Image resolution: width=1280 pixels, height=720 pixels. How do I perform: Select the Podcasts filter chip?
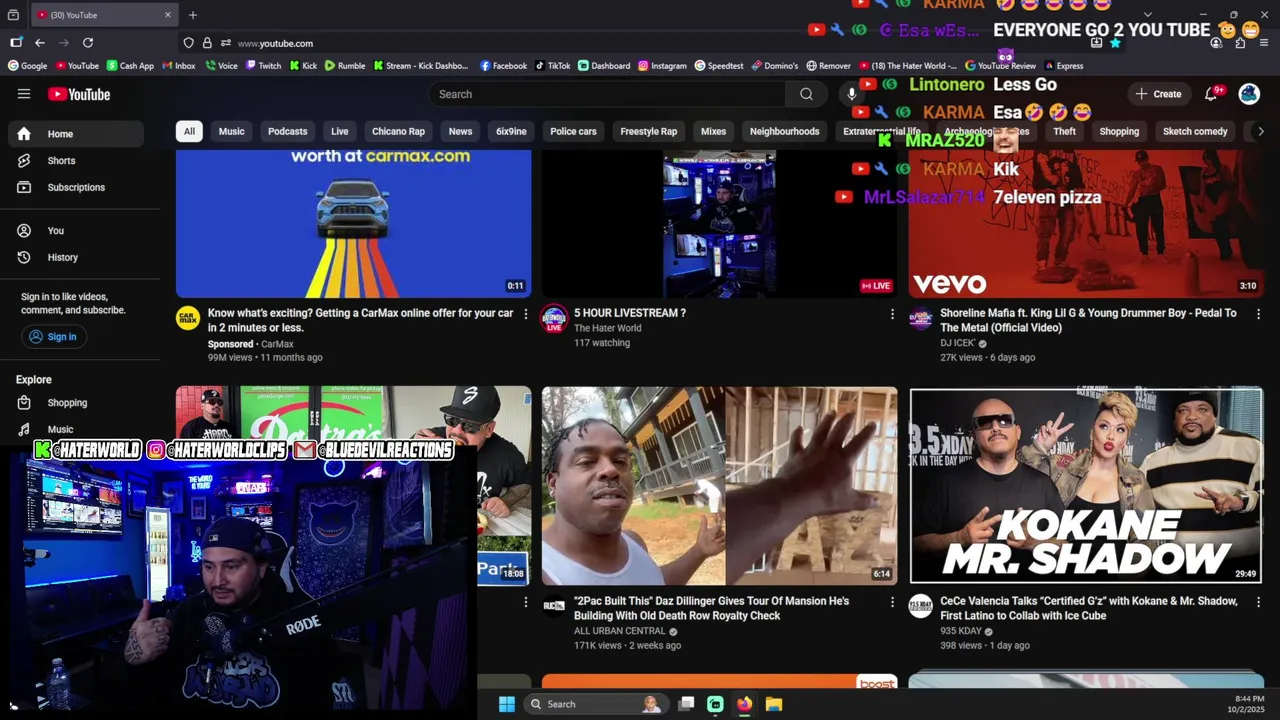pyautogui.click(x=287, y=131)
